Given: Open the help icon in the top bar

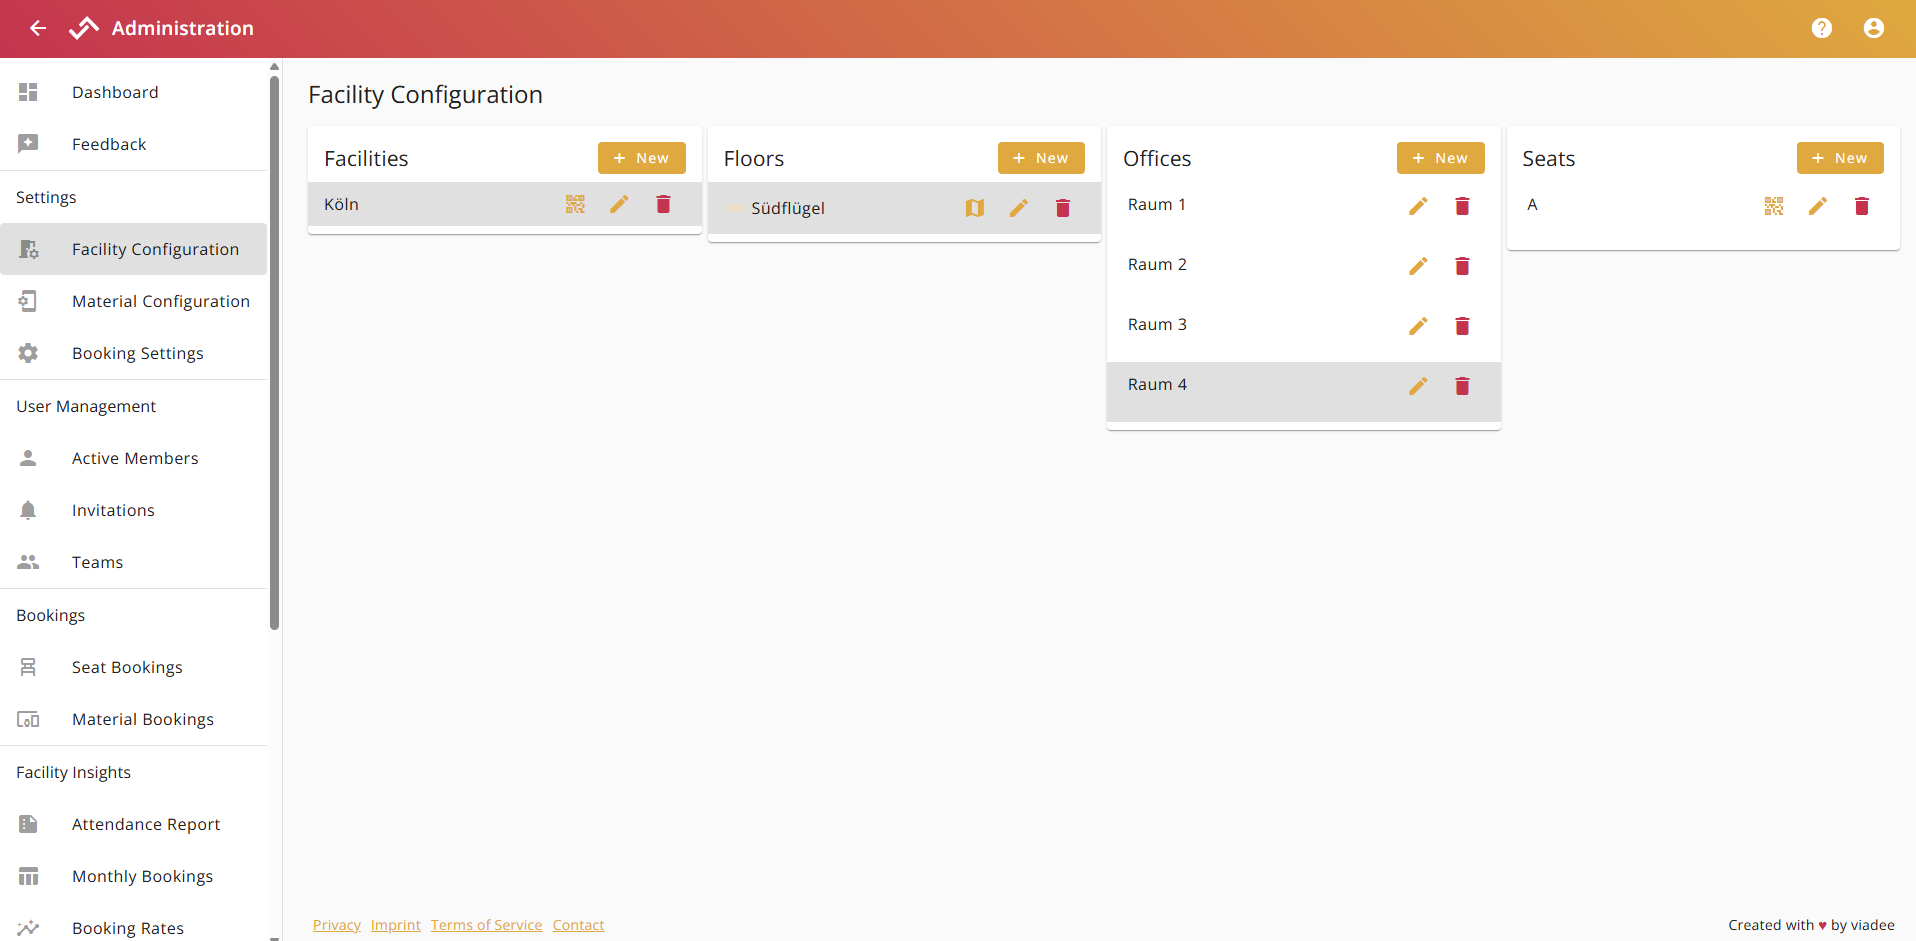Looking at the screenshot, I should point(1822,28).
